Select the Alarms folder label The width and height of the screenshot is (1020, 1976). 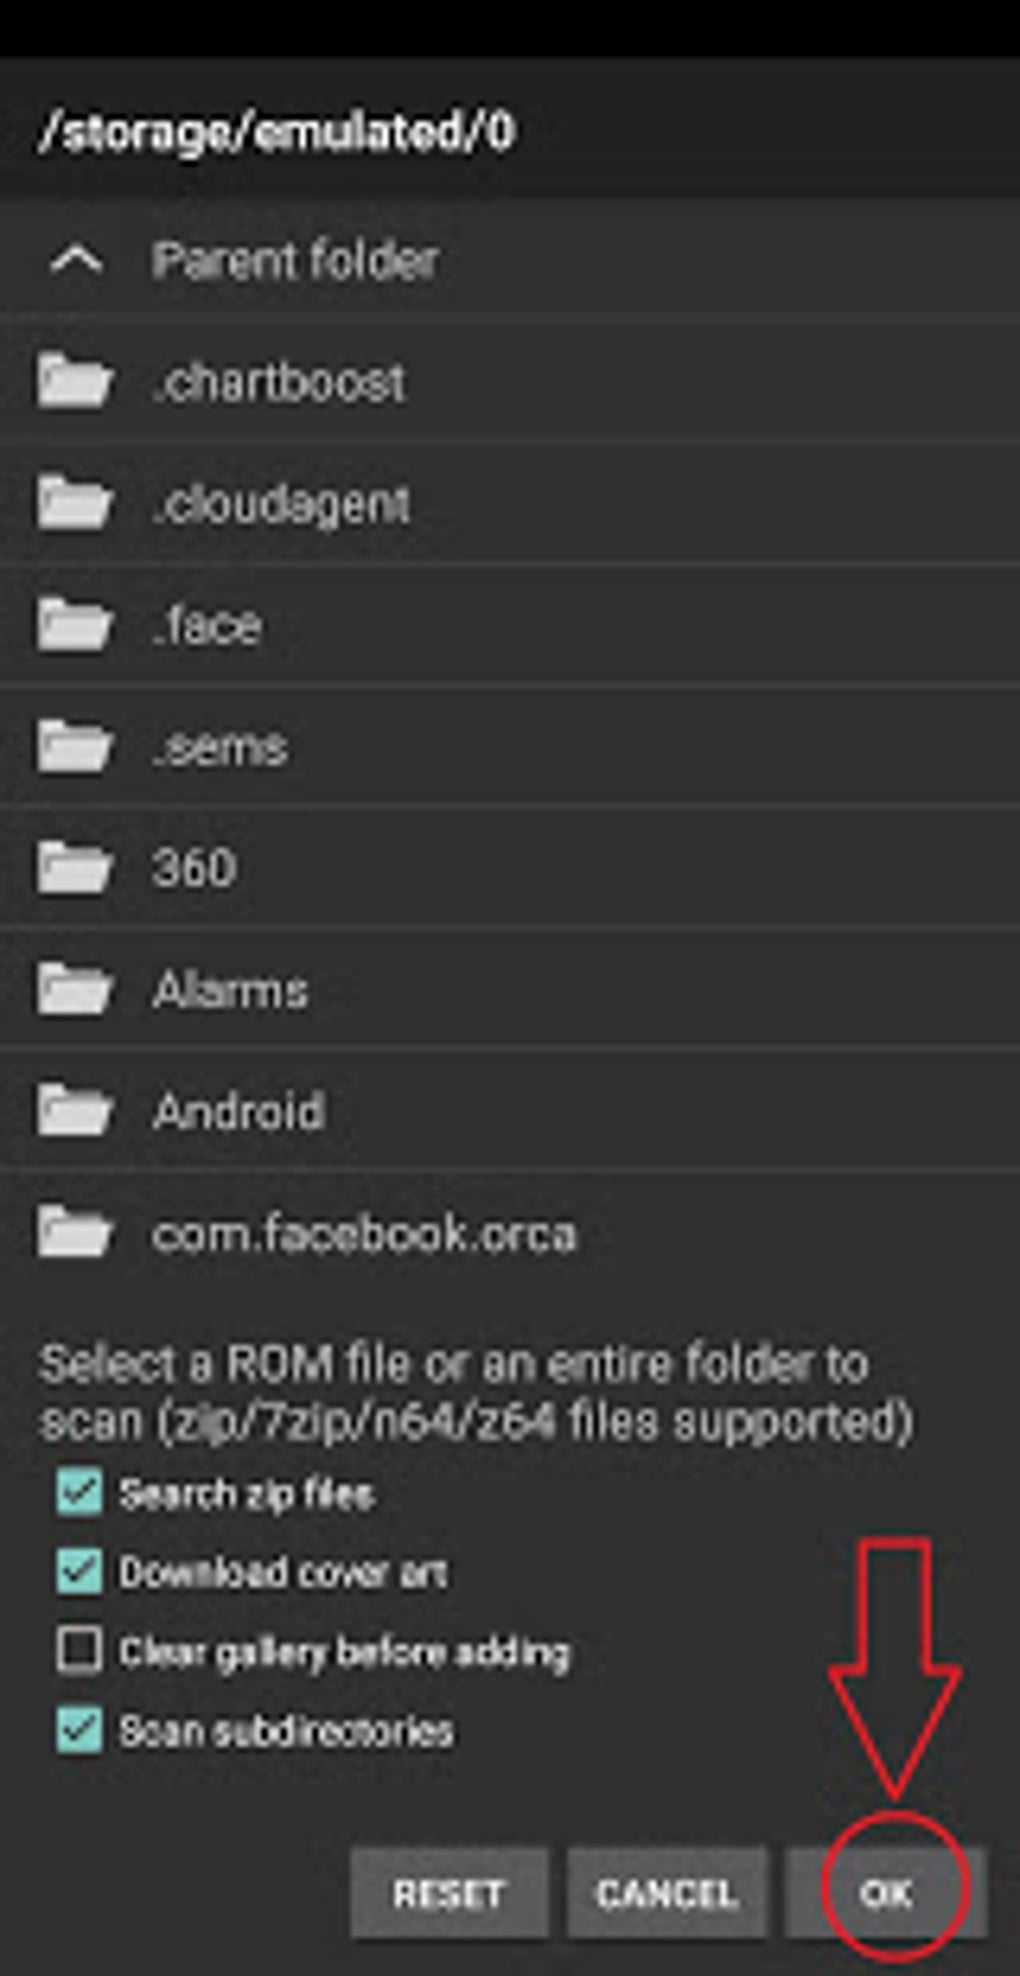tap(230, 990)
